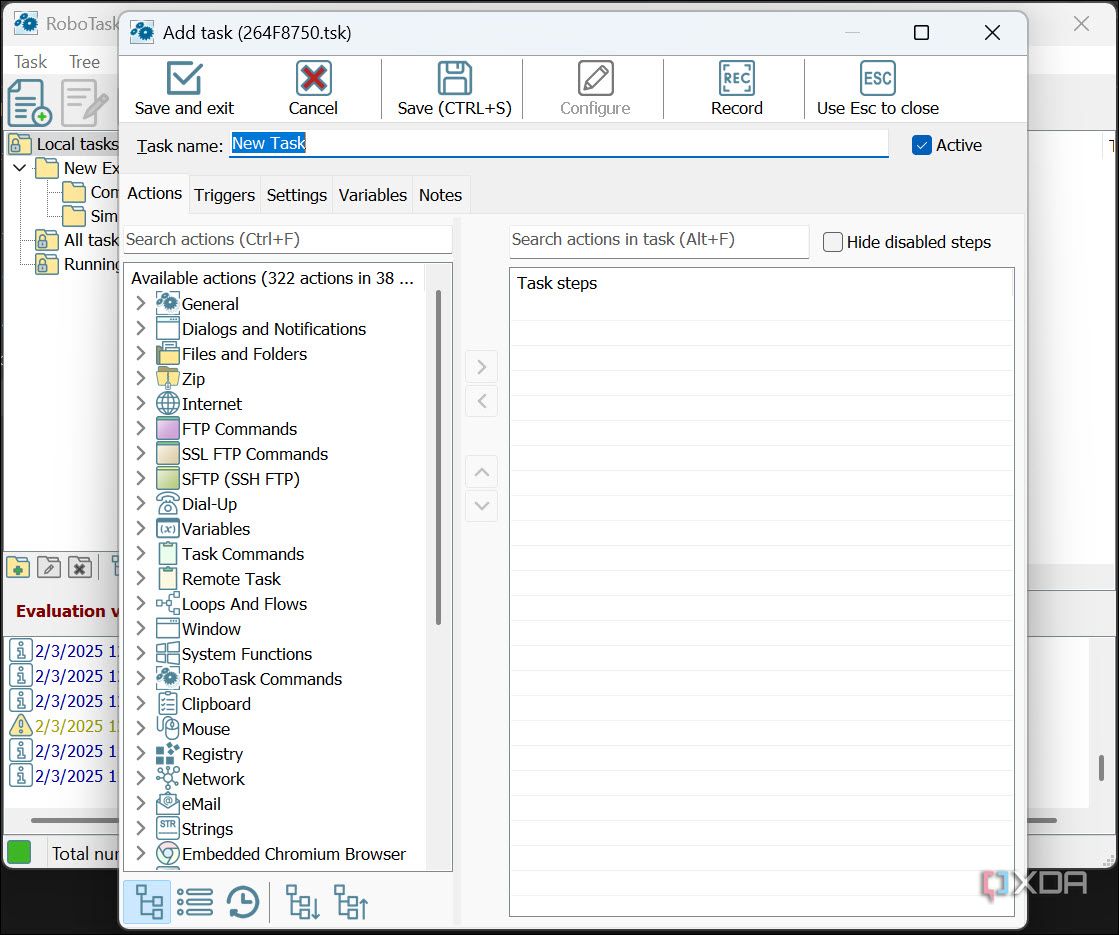The height and width of the screenshot is (935, 1119).
Task: Add the selected action with the right arrow
Action: (x=482, y=367)
